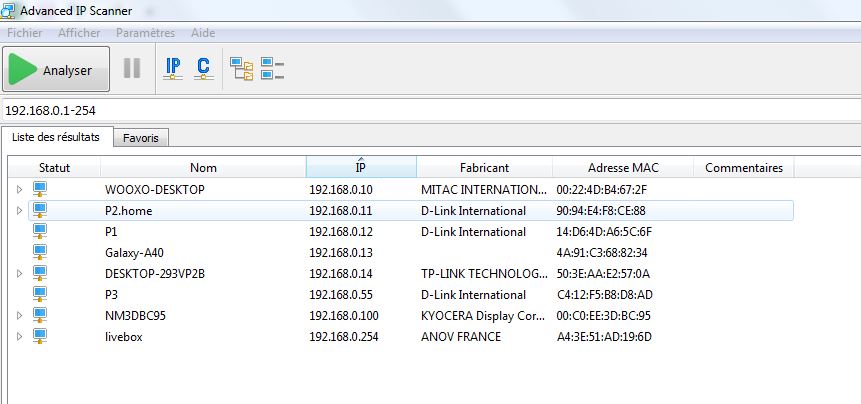The width and height of the screenshot is (861, 404).
Task: Click IP address 192.168.0.254
Action: point(344,336)
